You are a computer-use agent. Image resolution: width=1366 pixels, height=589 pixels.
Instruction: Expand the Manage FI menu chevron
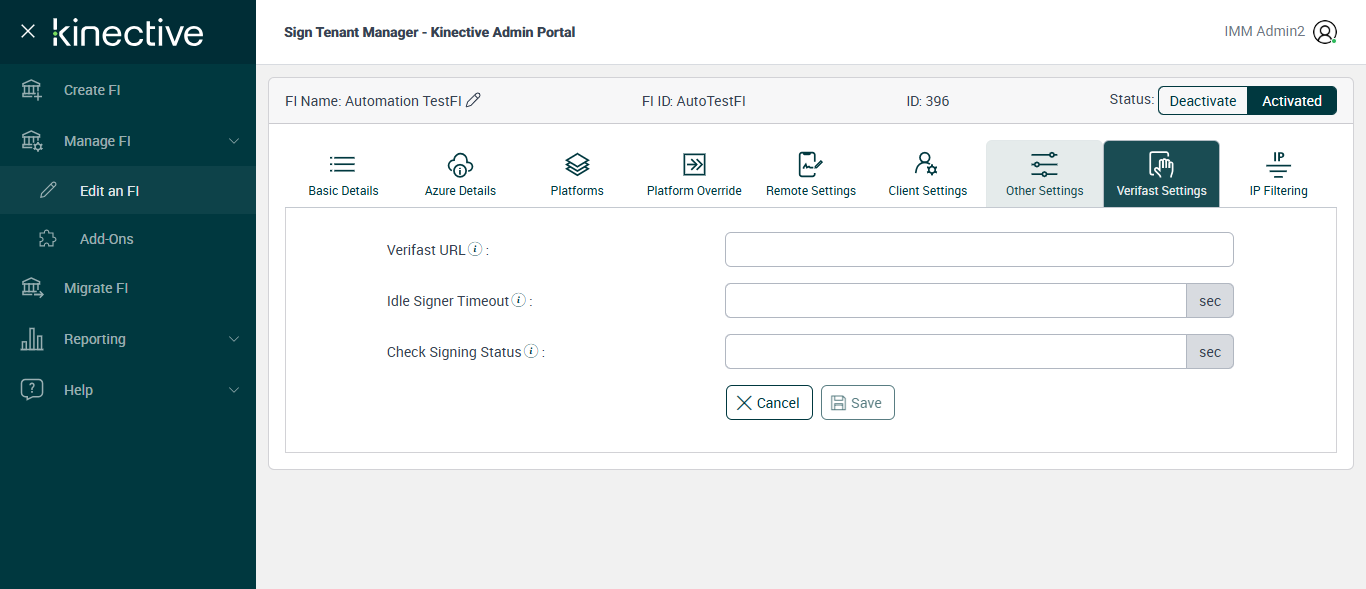(234, 141)
